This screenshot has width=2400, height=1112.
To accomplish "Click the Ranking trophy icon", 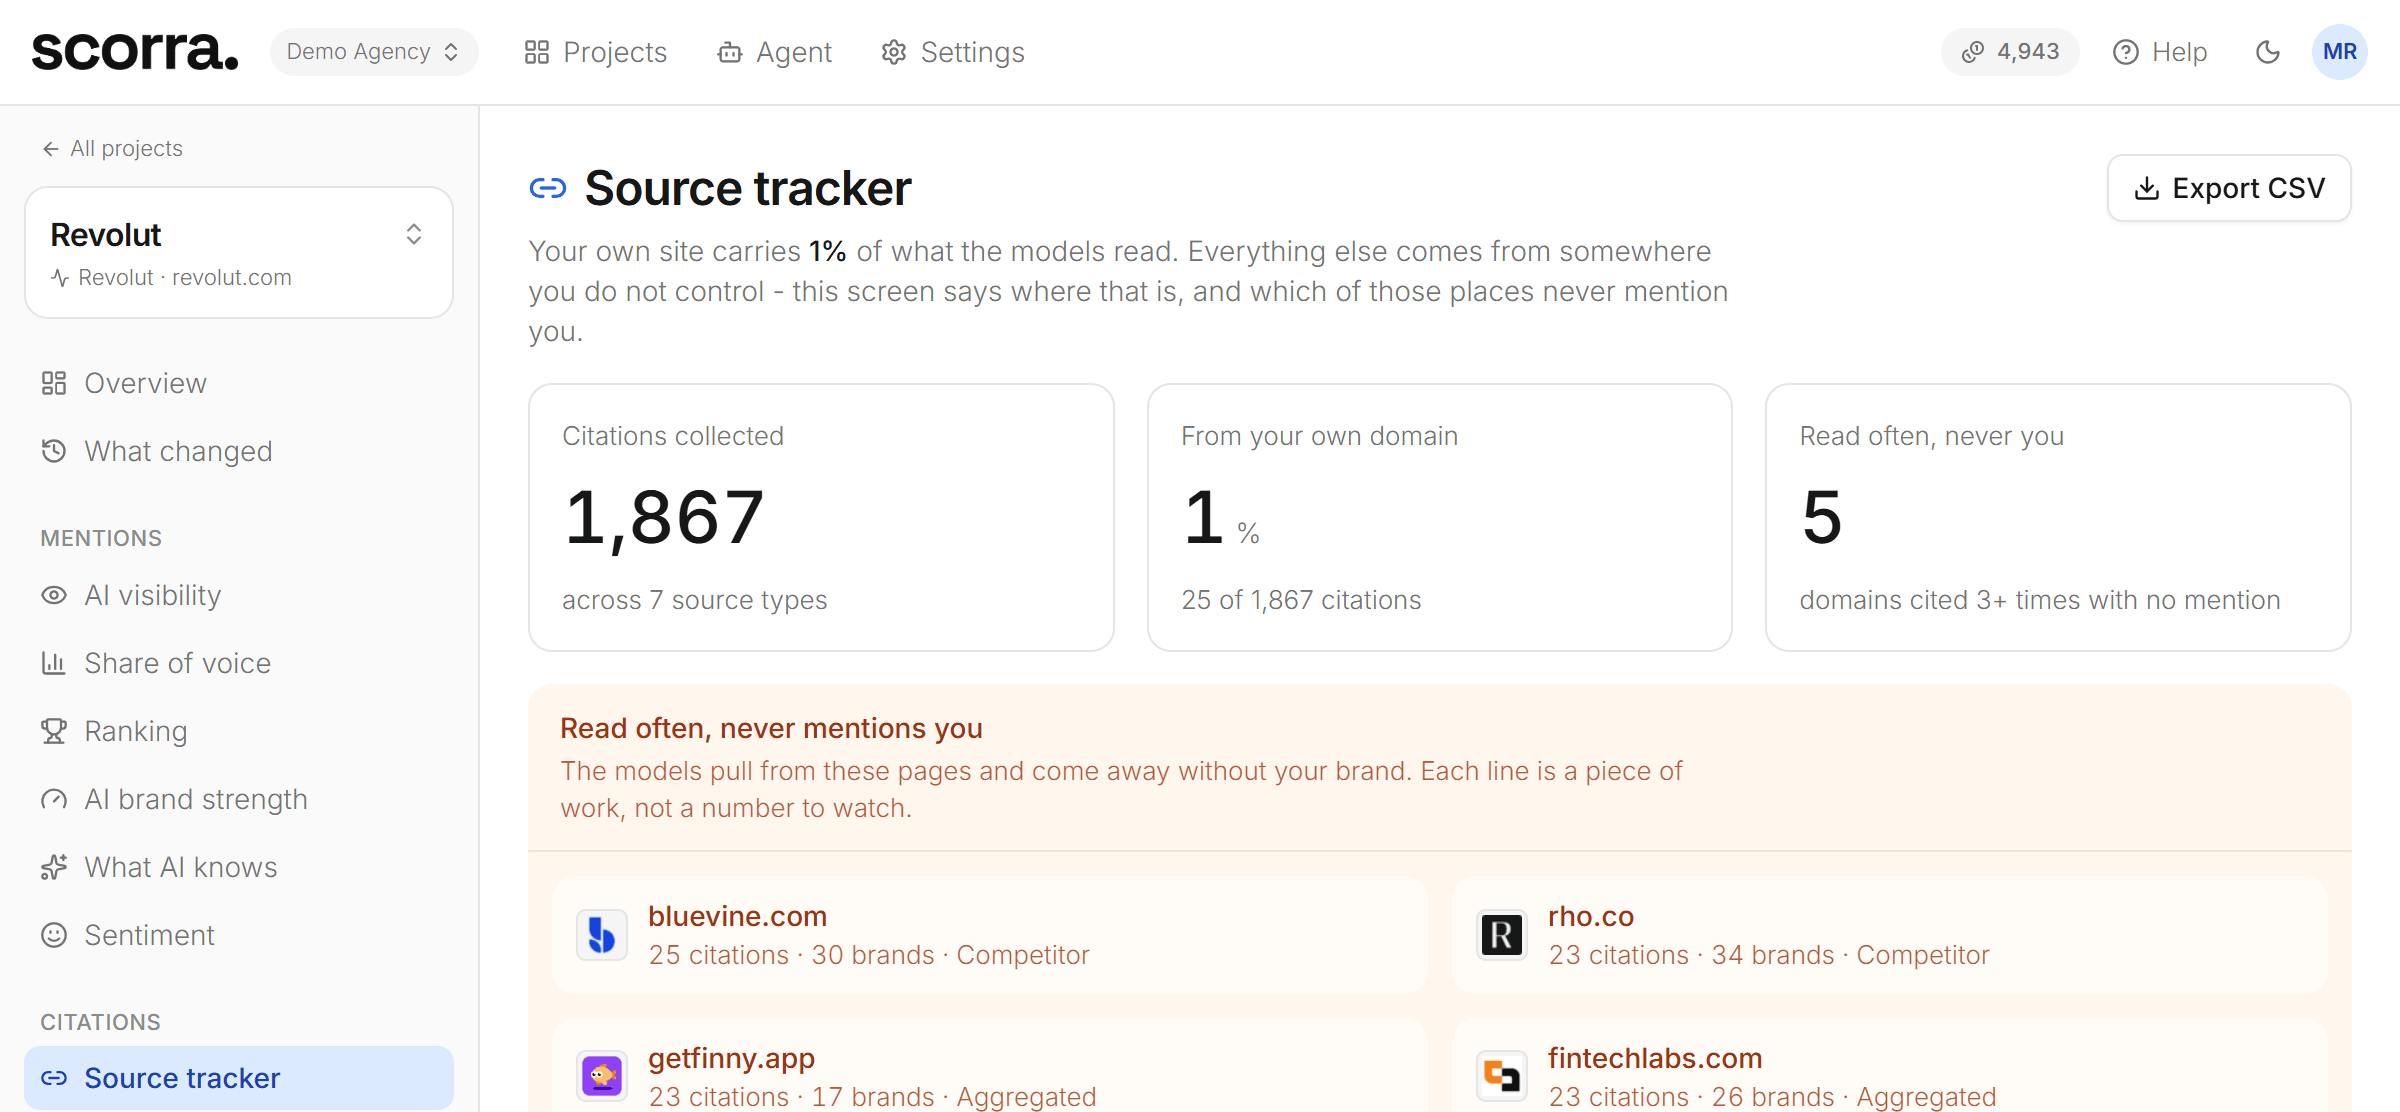I will (x=54, y=731).
